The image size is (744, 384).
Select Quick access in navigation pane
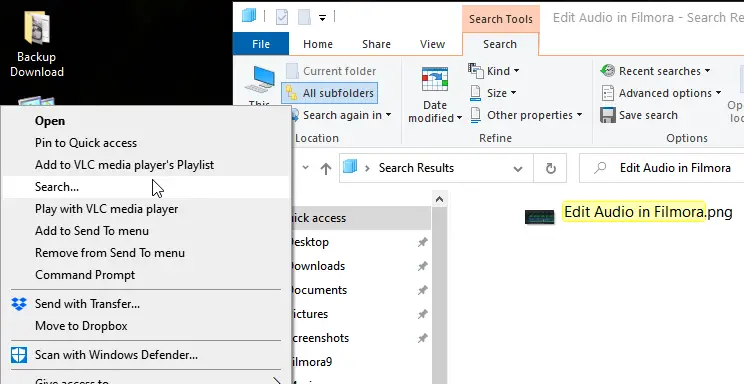(361, 218)
